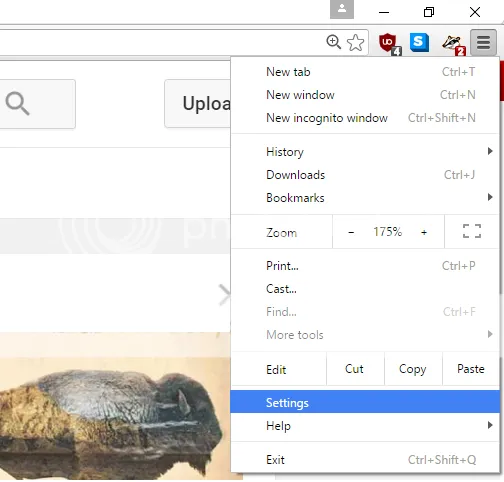This screenshot has height=482, width=504.
Task: Open the Chrome profile avatar button
Action: click(x=342, y=9)
